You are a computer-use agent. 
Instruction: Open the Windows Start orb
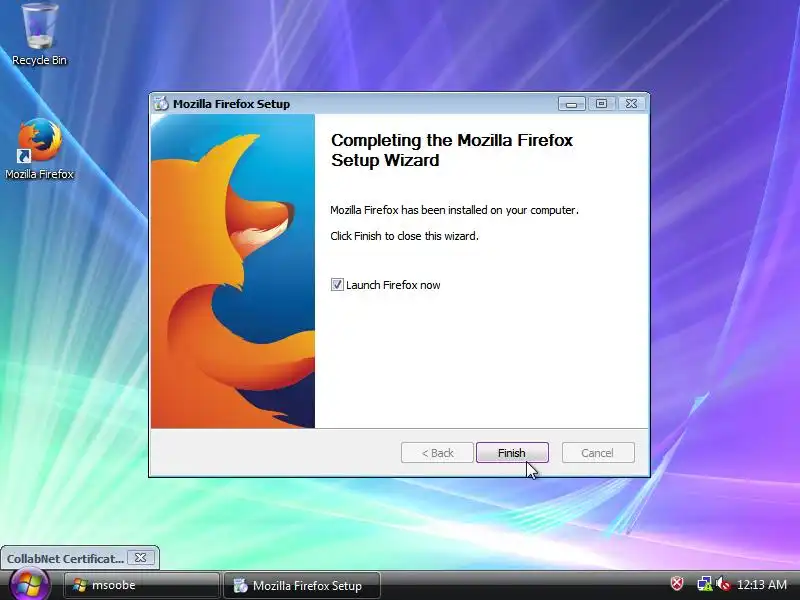tap(29, 585)
